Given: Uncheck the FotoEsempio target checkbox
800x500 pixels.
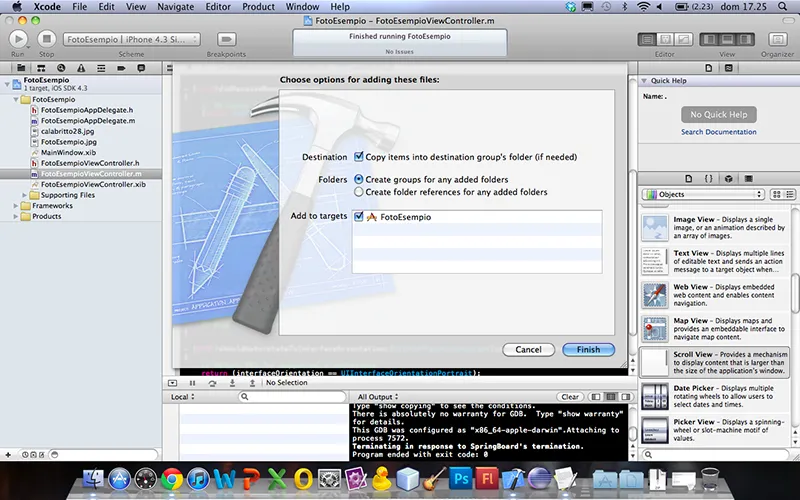Looking at the screenshot, I should (359, 216).
